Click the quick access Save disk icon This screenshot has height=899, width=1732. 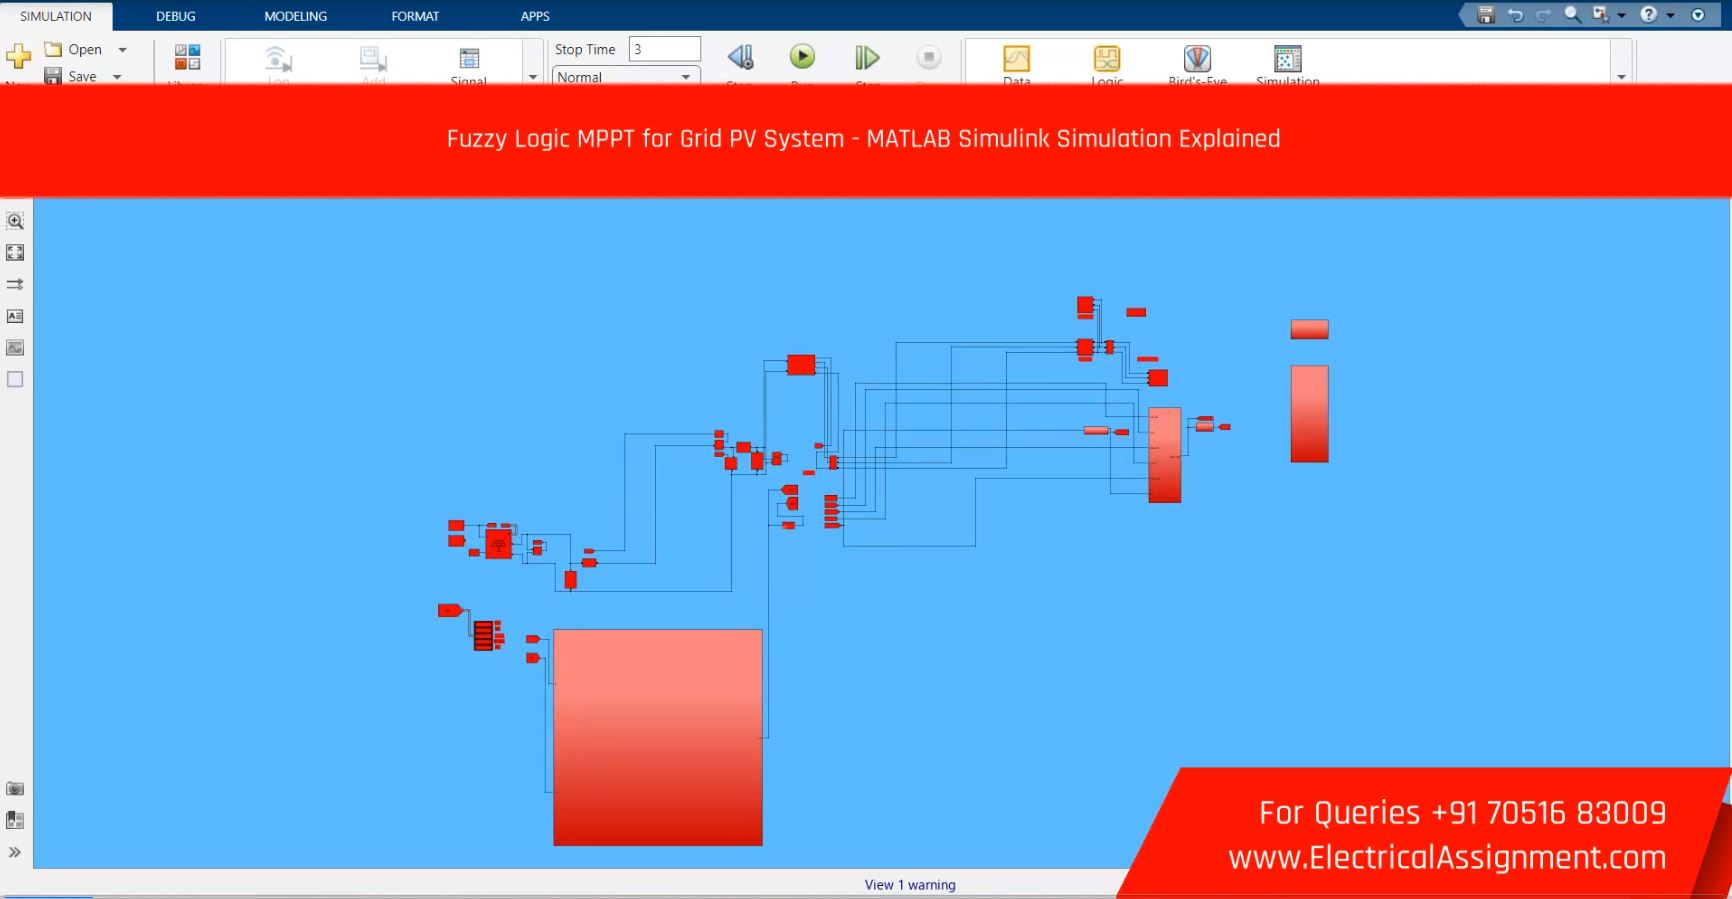point(1486,15)
